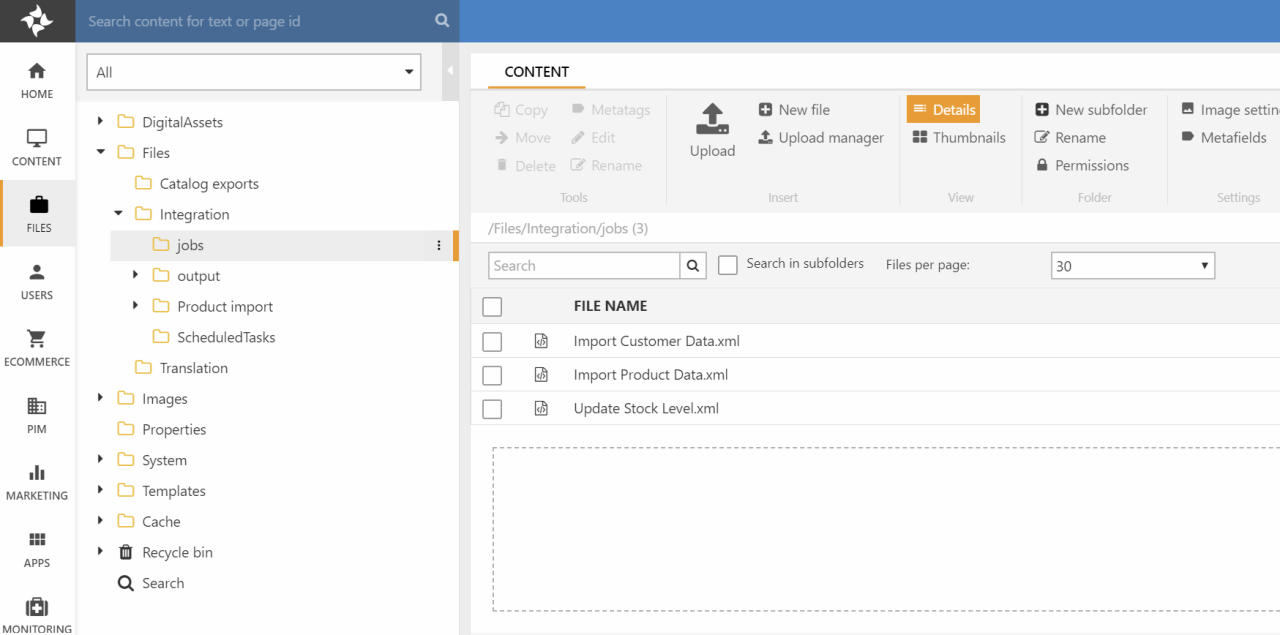Open the Marketing section in the sidebar
The height and width of the screenshot is (635, 1280).
(37, 482)
